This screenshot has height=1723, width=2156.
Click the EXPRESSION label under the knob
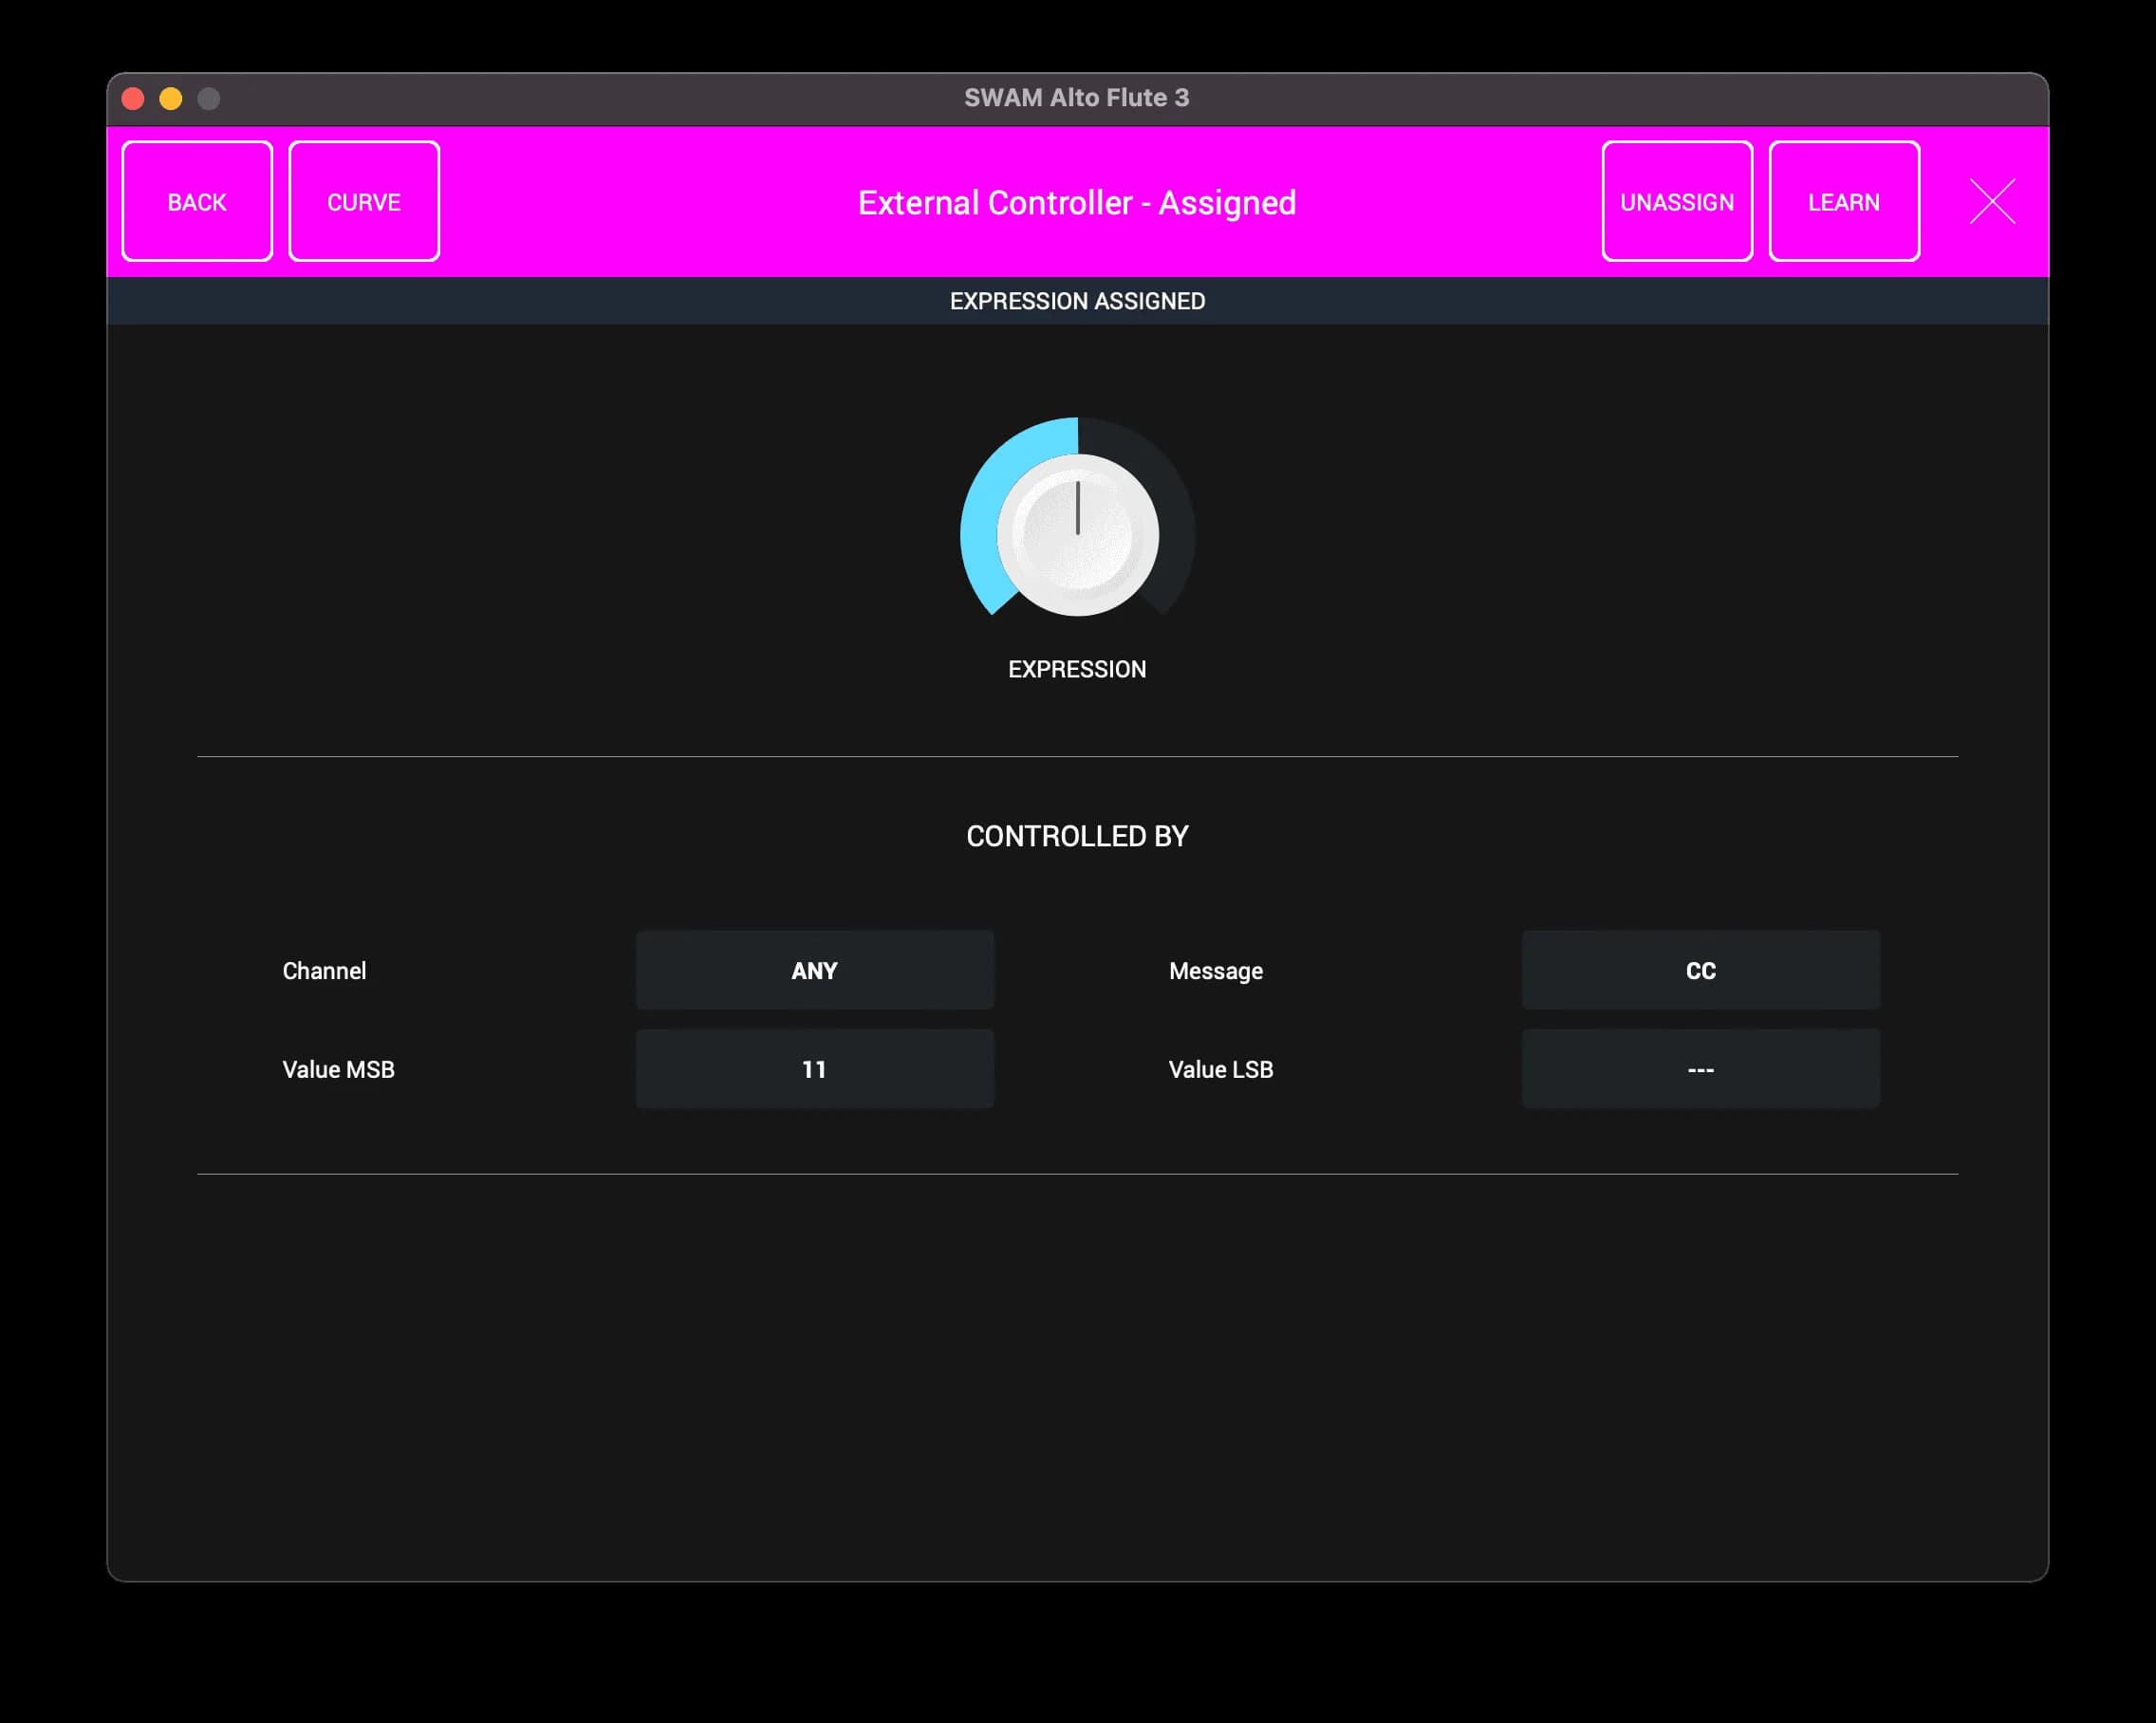tap(1077, 669)
